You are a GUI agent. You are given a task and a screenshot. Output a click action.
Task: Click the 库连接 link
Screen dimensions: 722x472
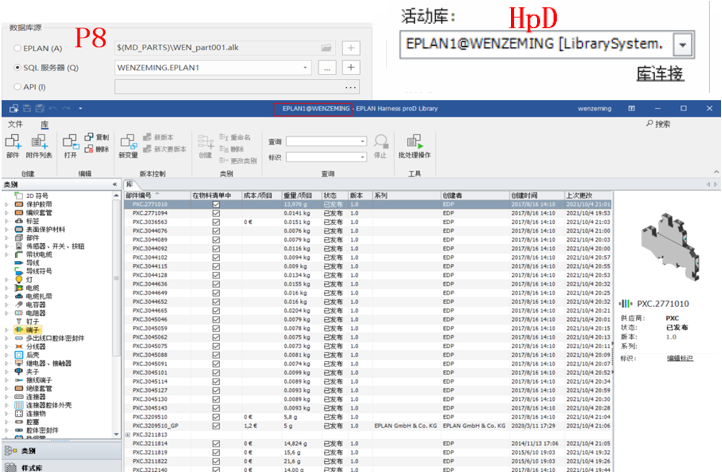point(660,74)
